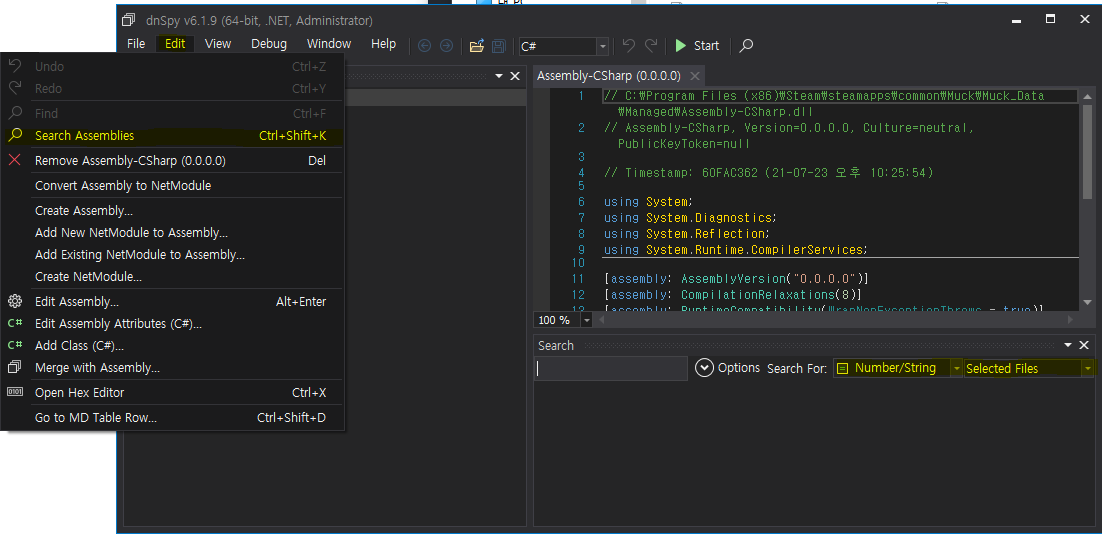Image resolution: width=1102 pixels, height=535 pixels.
Task: Close the Search panel
Action: (x=1084, y=345)
